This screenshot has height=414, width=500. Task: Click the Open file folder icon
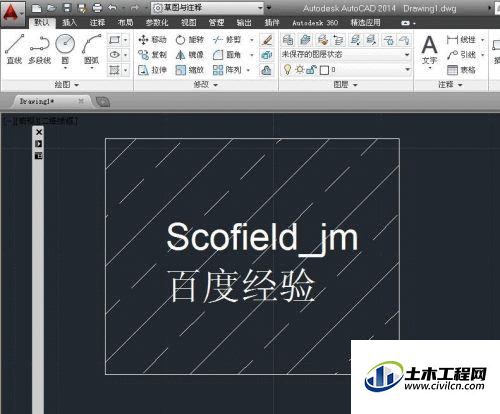(51, 8)
